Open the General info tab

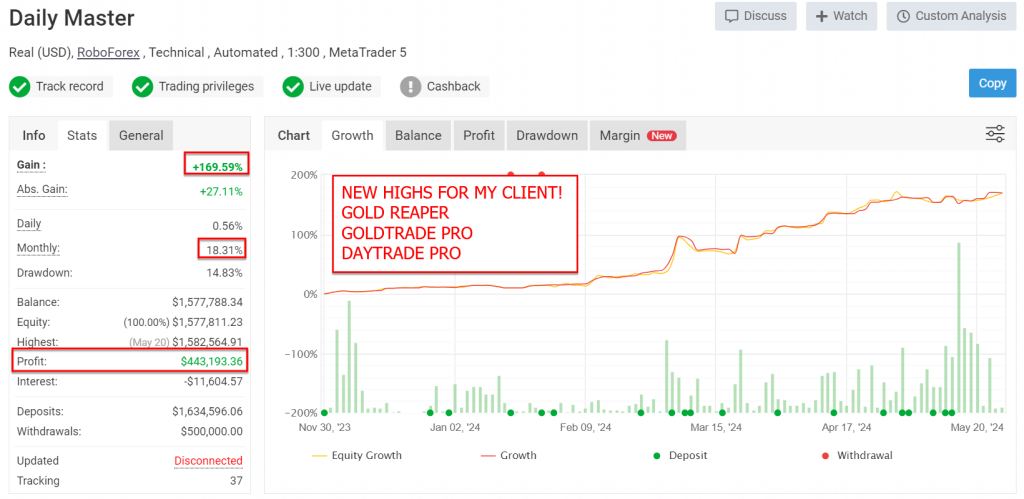click(x=141, y=136)
